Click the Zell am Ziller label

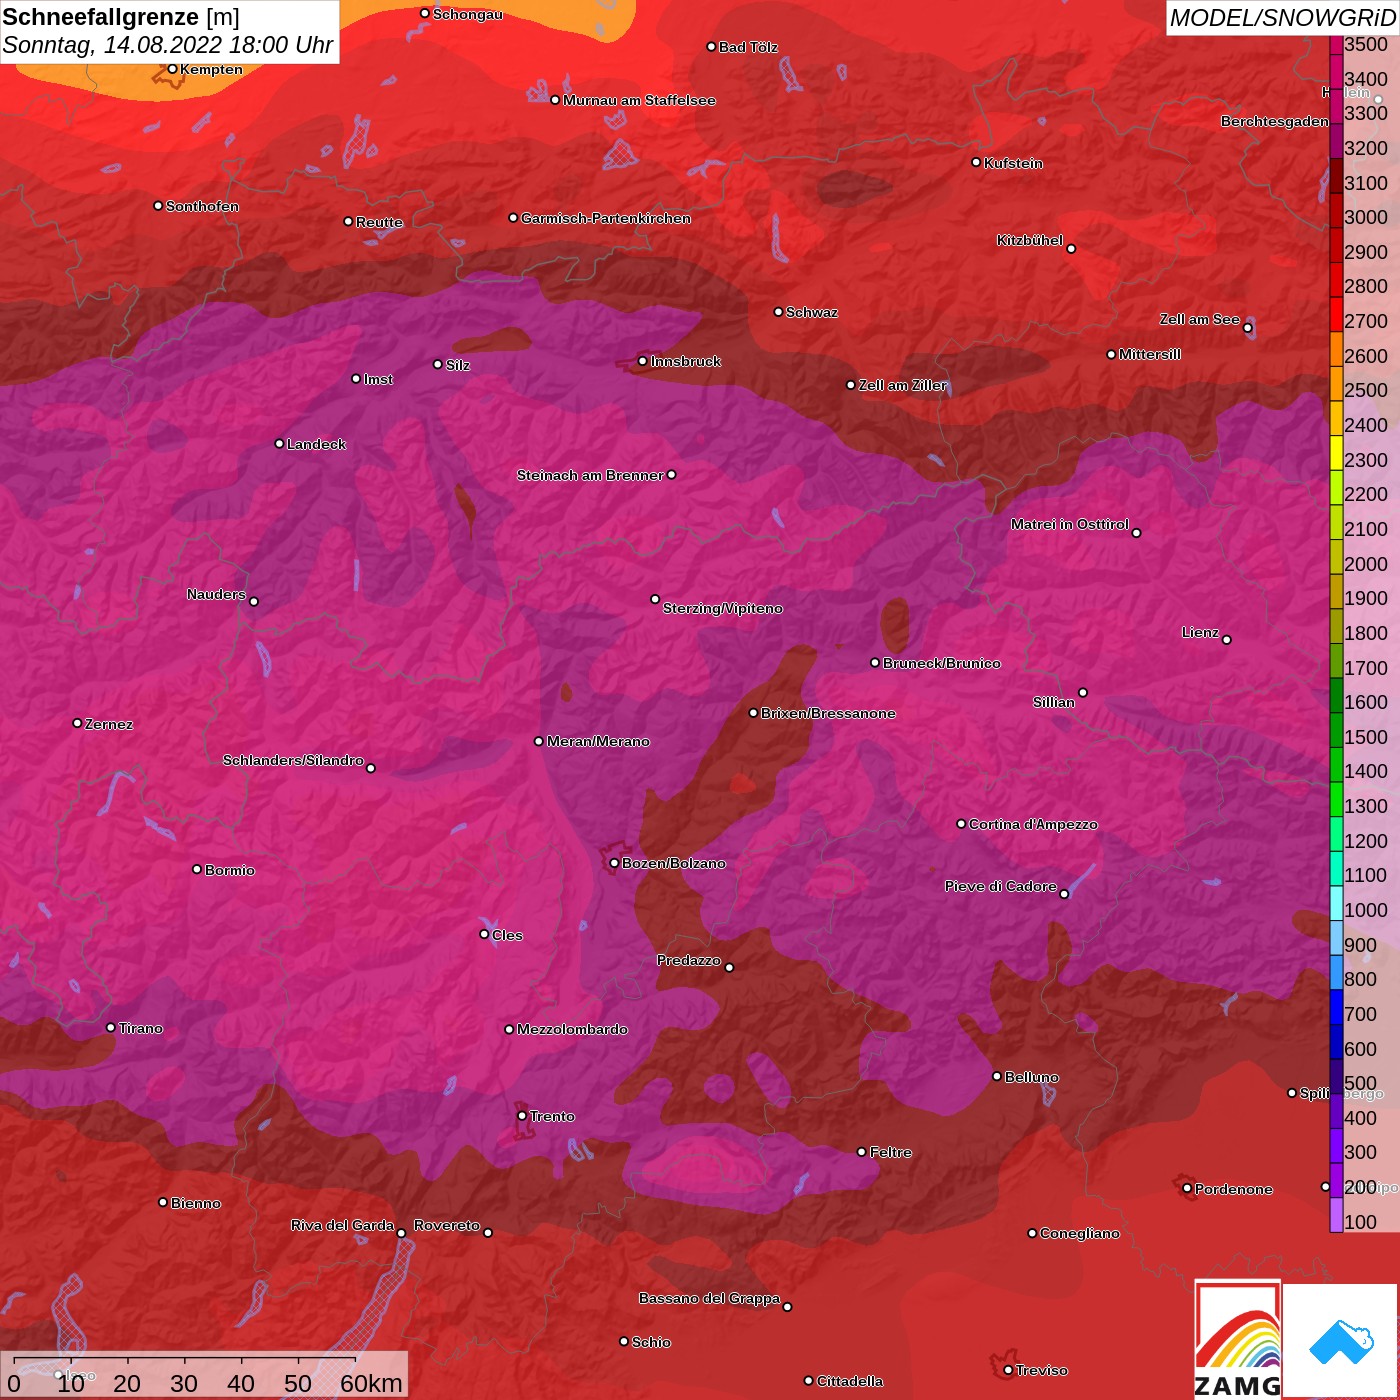903,385
